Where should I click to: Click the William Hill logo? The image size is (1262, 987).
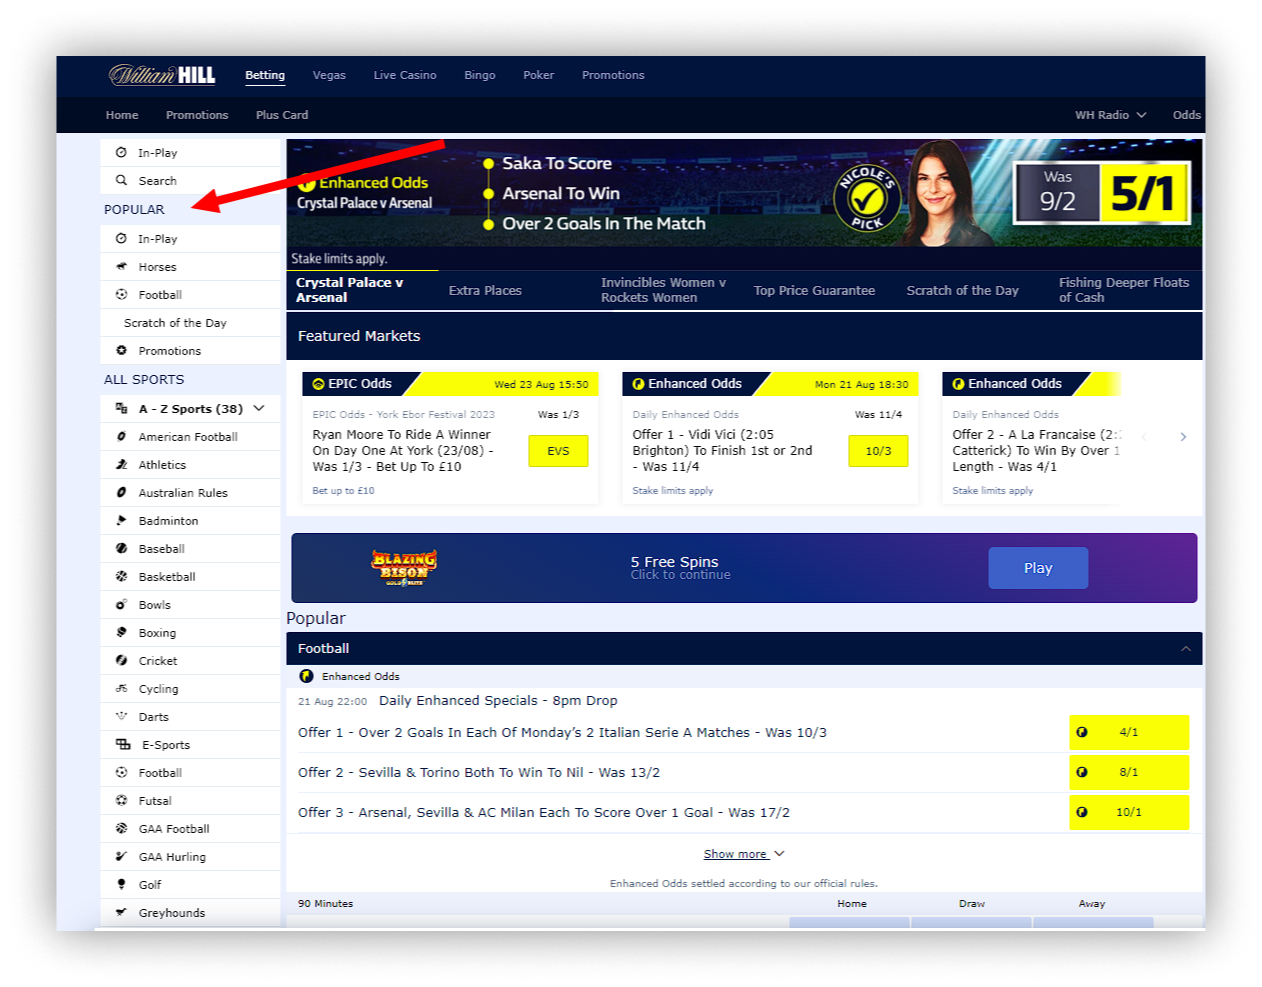[162, 75]
